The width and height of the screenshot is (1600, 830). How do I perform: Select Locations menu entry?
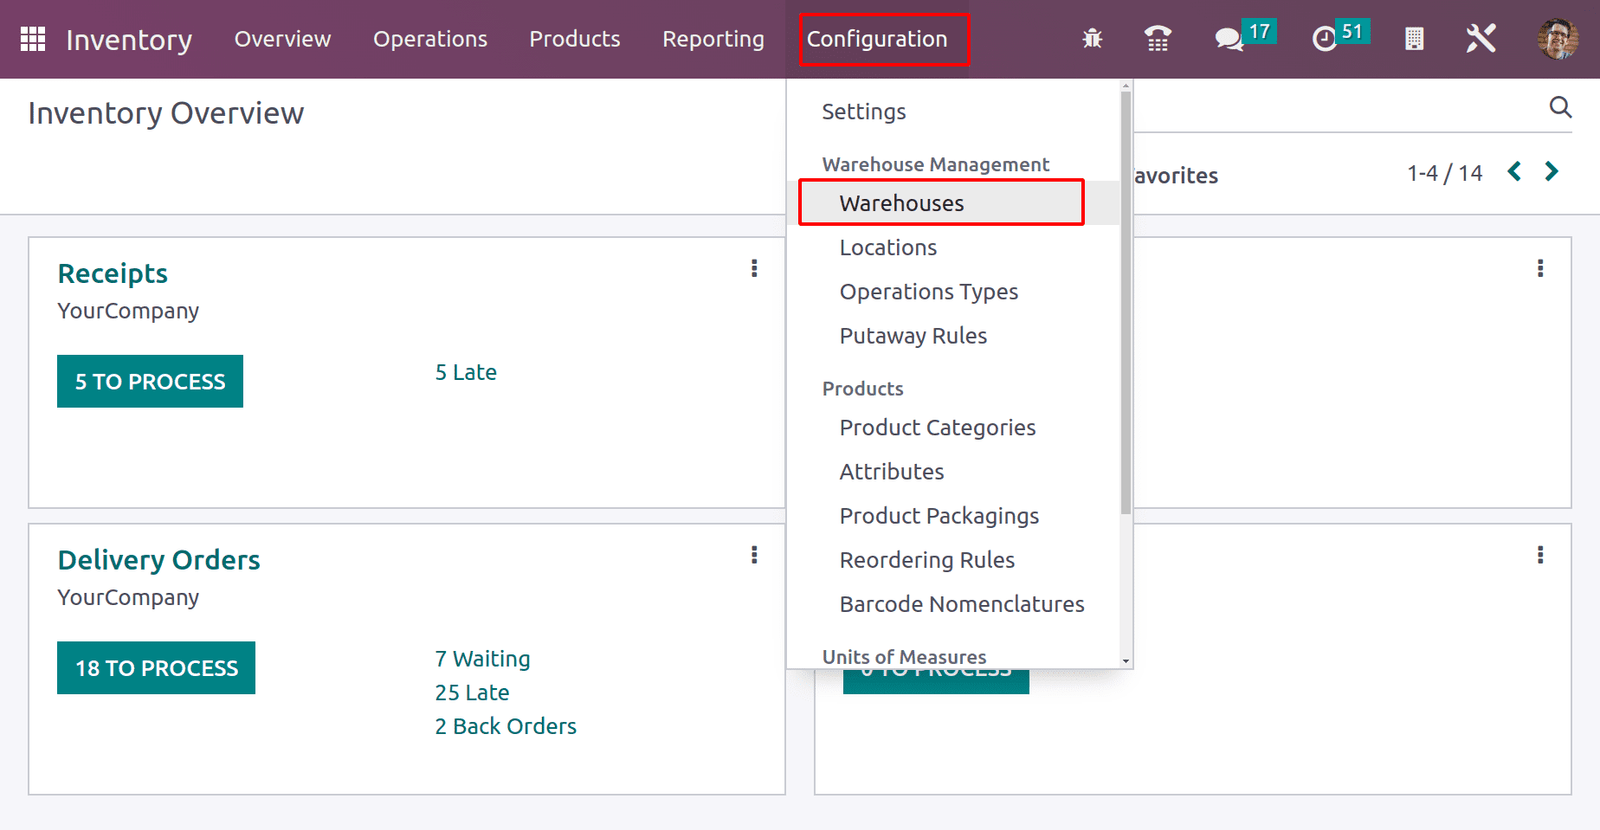click(888, 247)
